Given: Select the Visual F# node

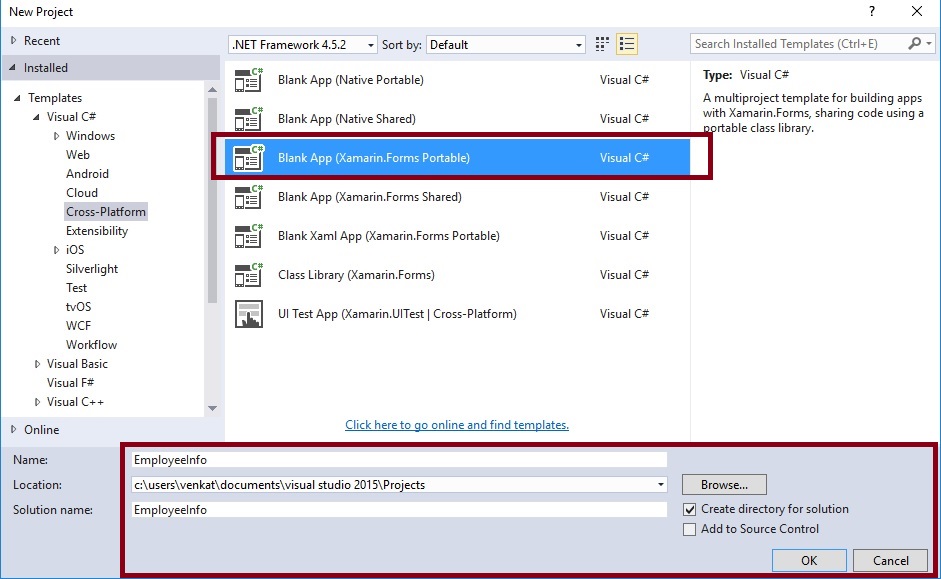Looking at the screenshot, I should pos(71,383).
